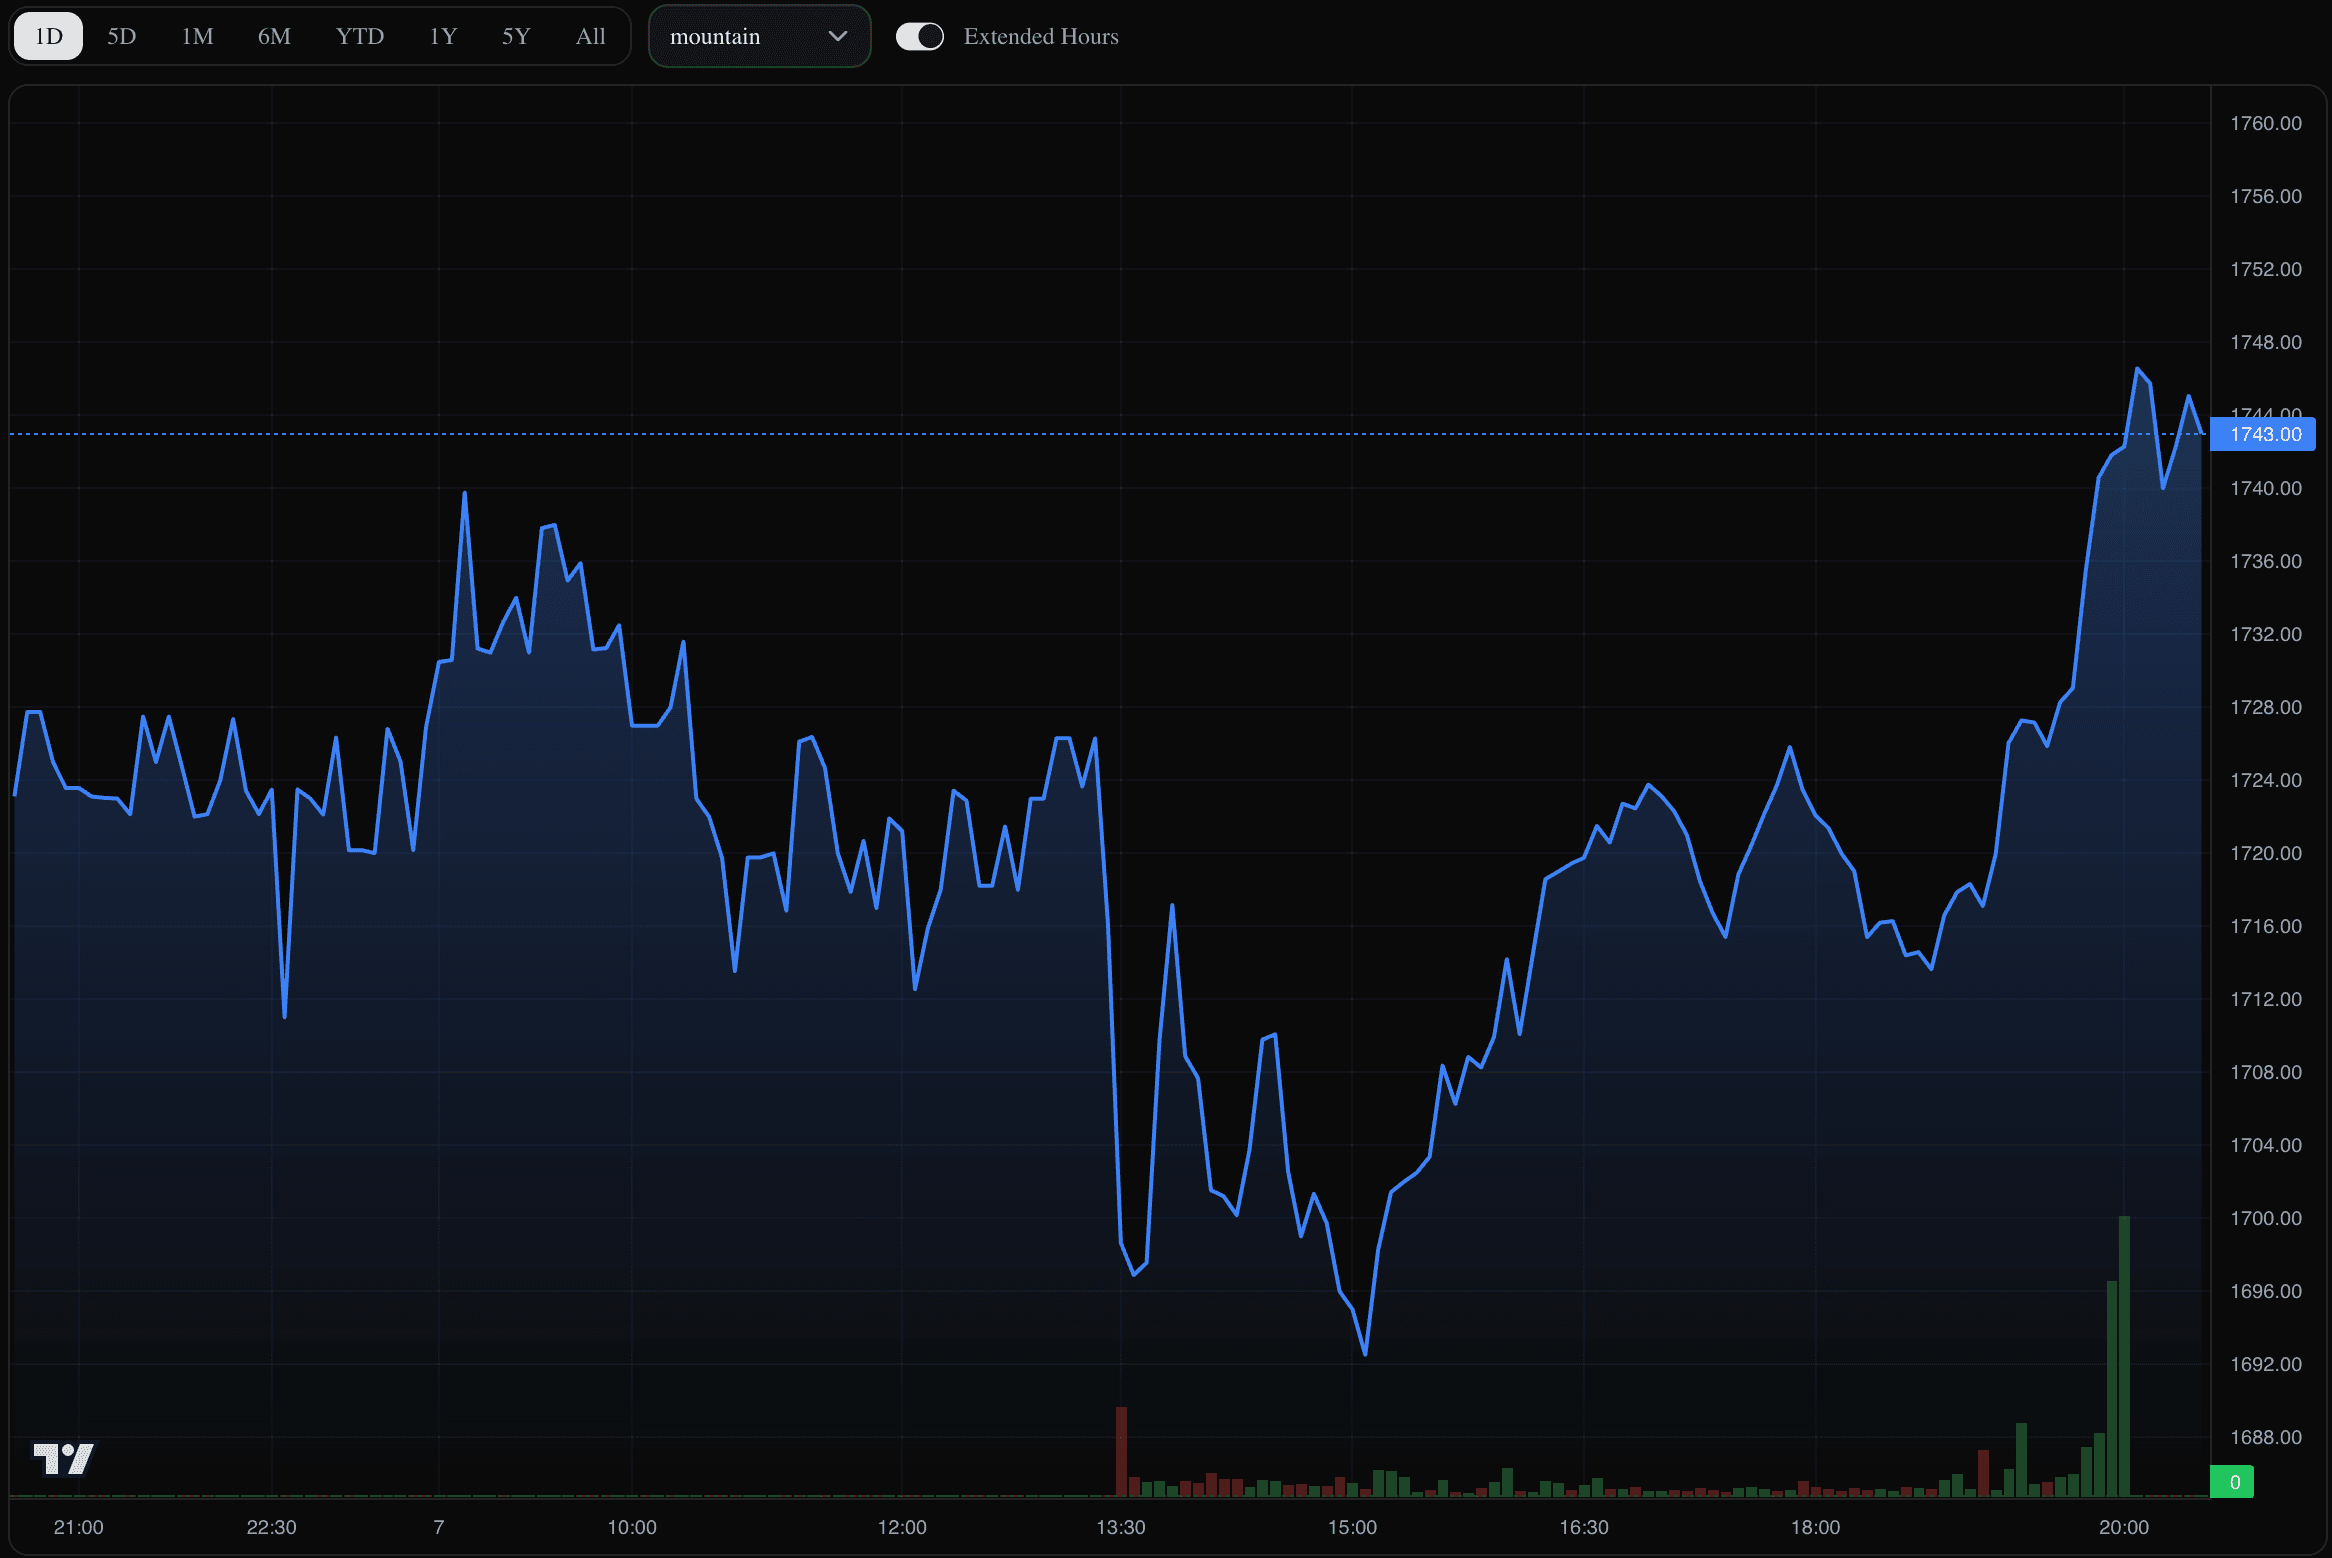Choose the YTD range
Screen dimensions: 2332x1558
(360, 37)
